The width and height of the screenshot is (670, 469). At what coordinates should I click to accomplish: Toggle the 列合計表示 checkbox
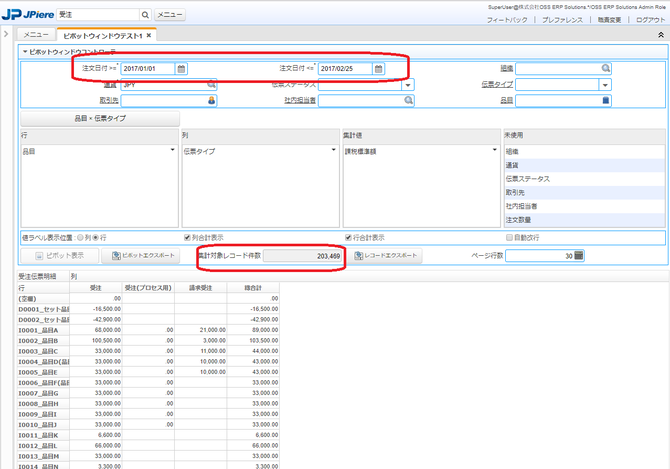tap(187, 237)
